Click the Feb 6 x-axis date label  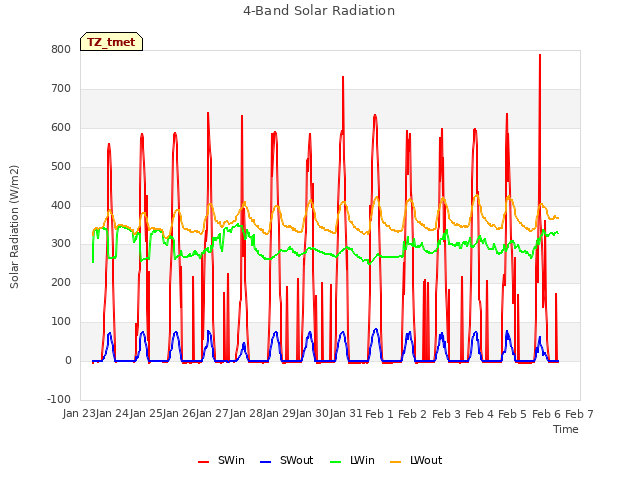[546, 414]
